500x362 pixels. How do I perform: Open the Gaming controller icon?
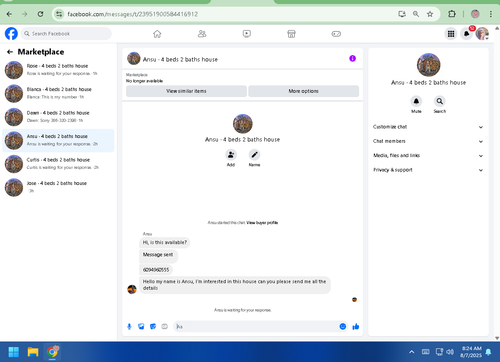336,34
